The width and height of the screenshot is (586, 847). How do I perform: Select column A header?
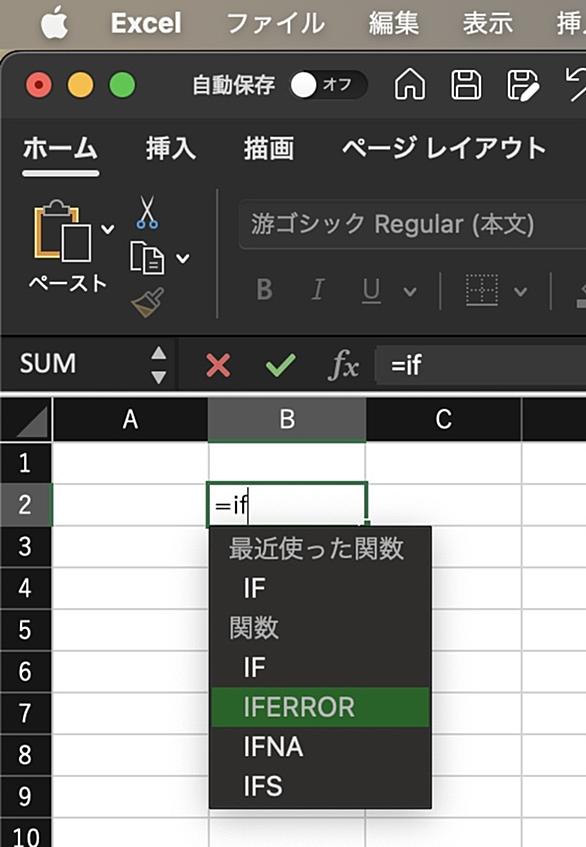(130, 420)
